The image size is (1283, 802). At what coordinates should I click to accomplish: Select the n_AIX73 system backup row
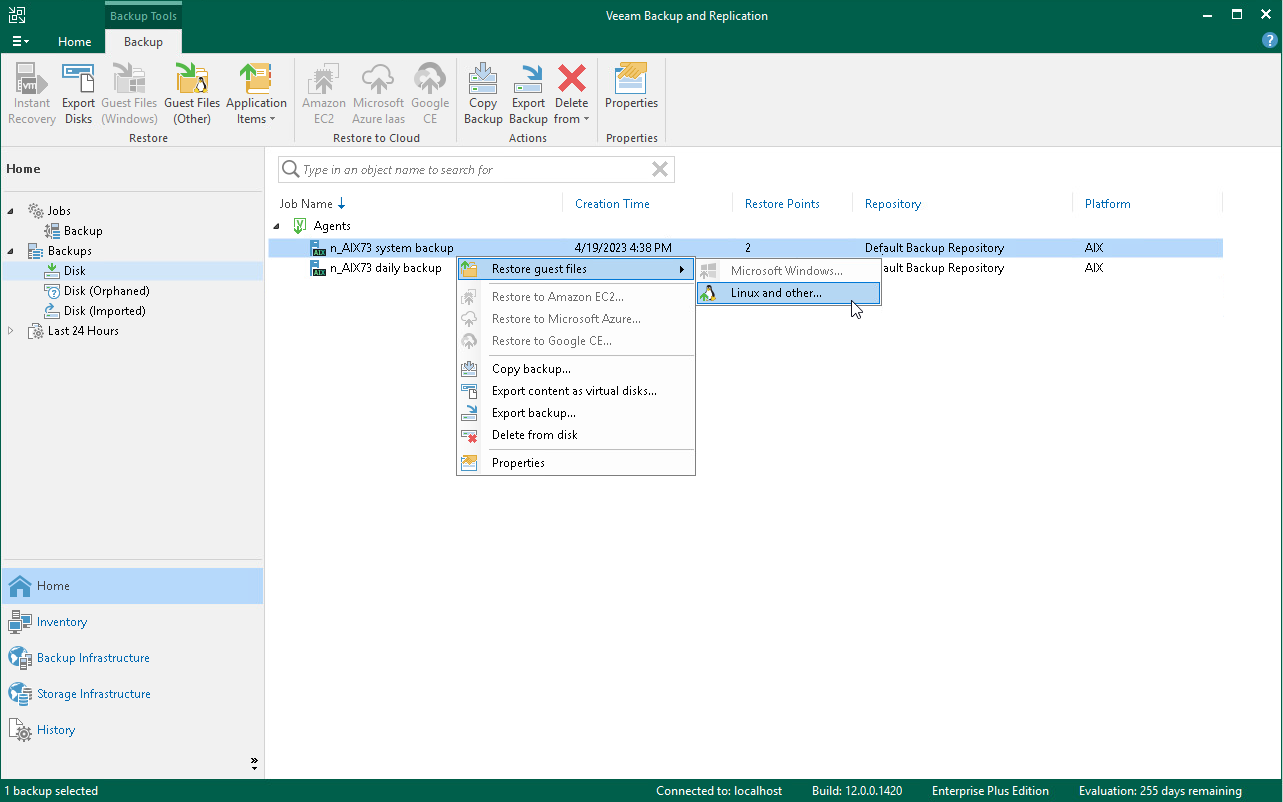tap(745, 248)
